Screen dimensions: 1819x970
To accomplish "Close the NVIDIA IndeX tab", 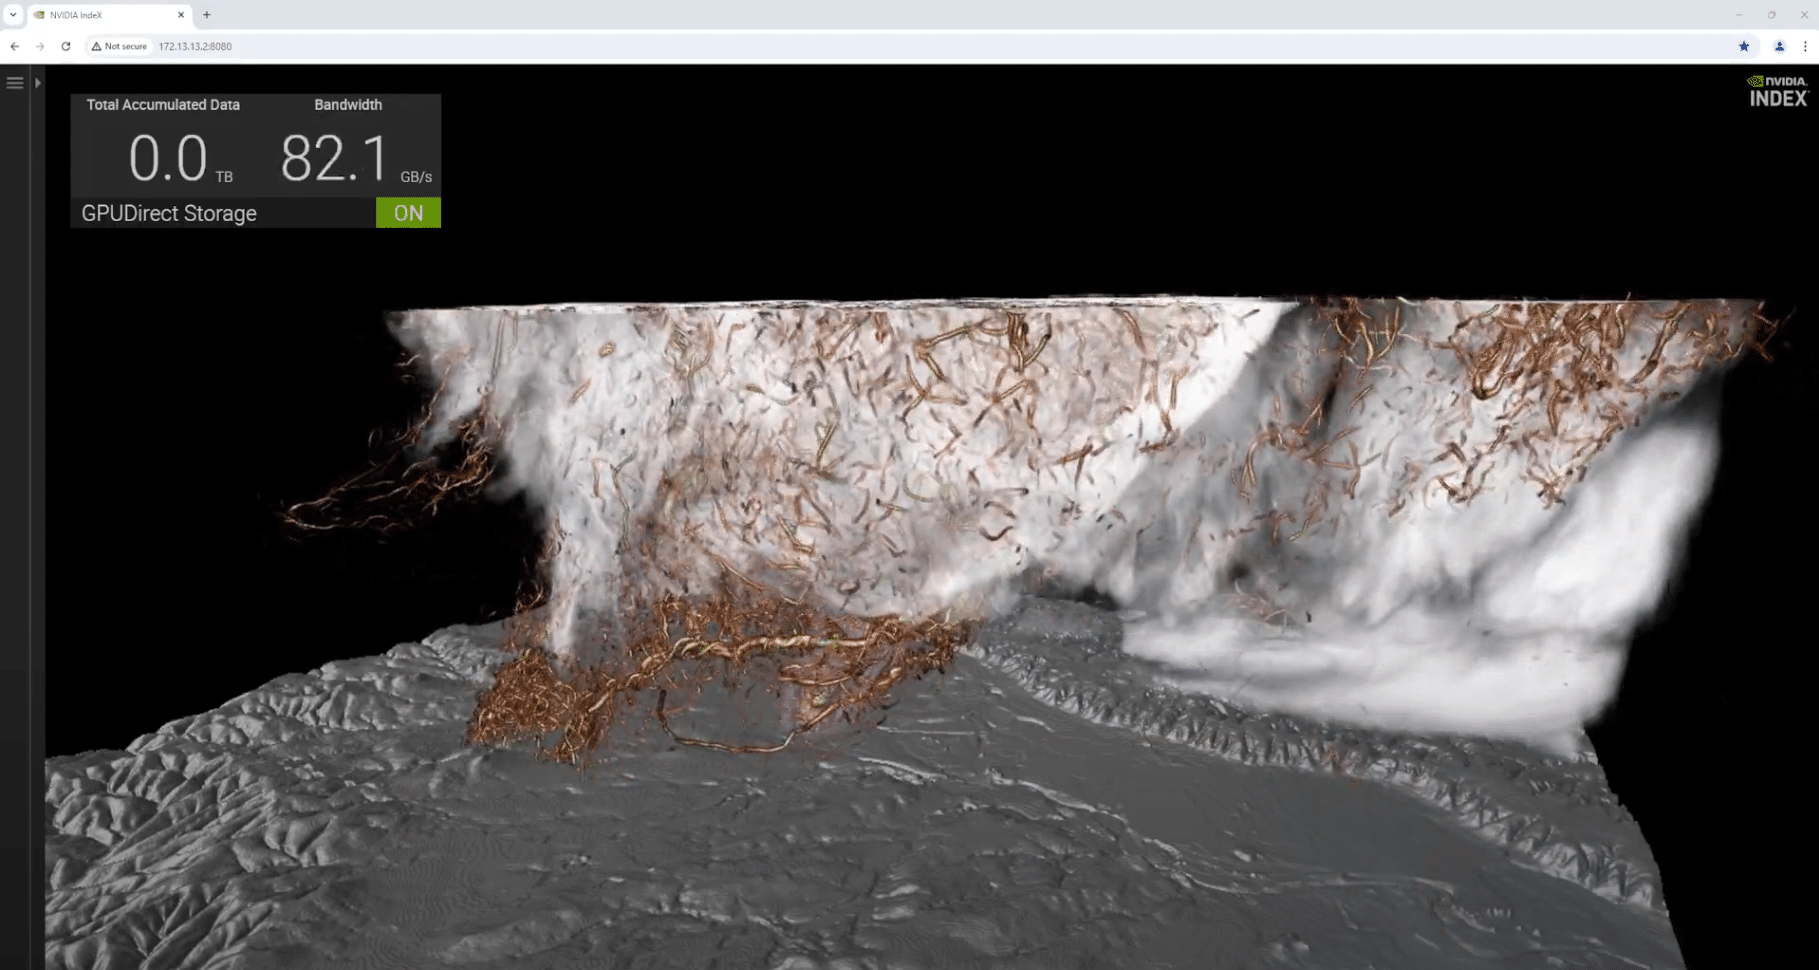I will coord(181,15).
